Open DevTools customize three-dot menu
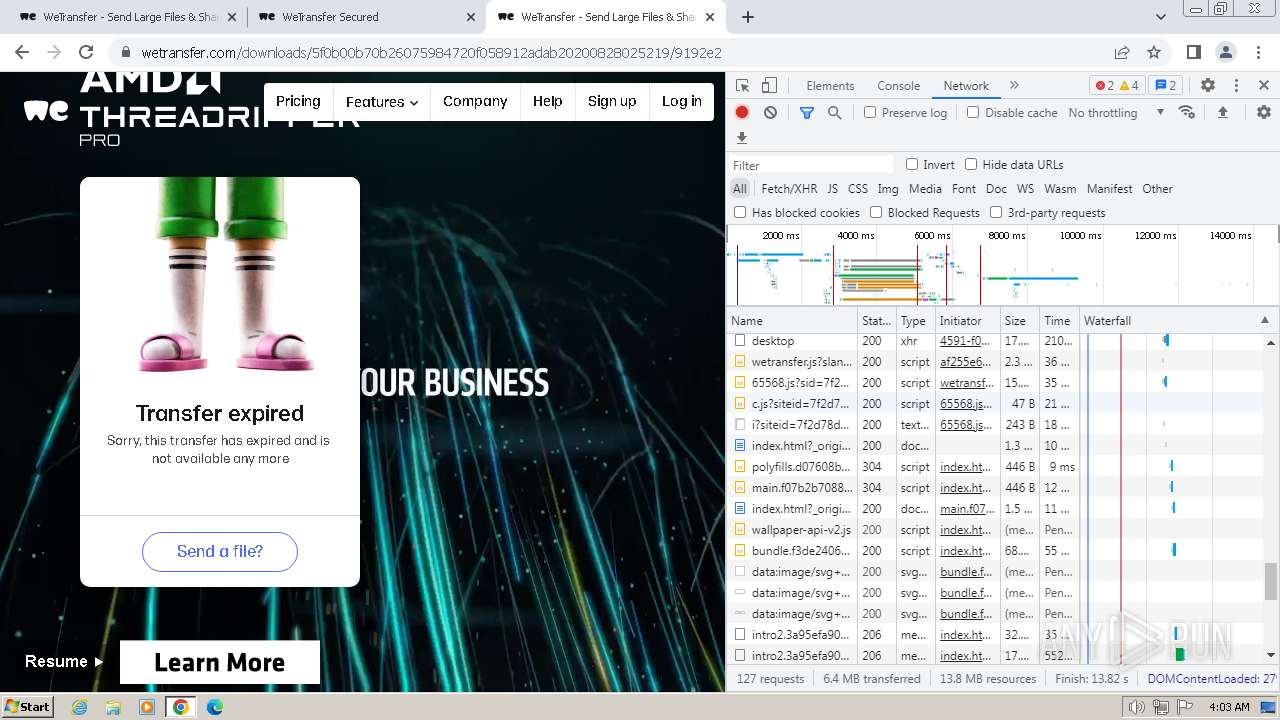Image resolution: width=1280 pixels, height=720 pixels. (1236, 86)
